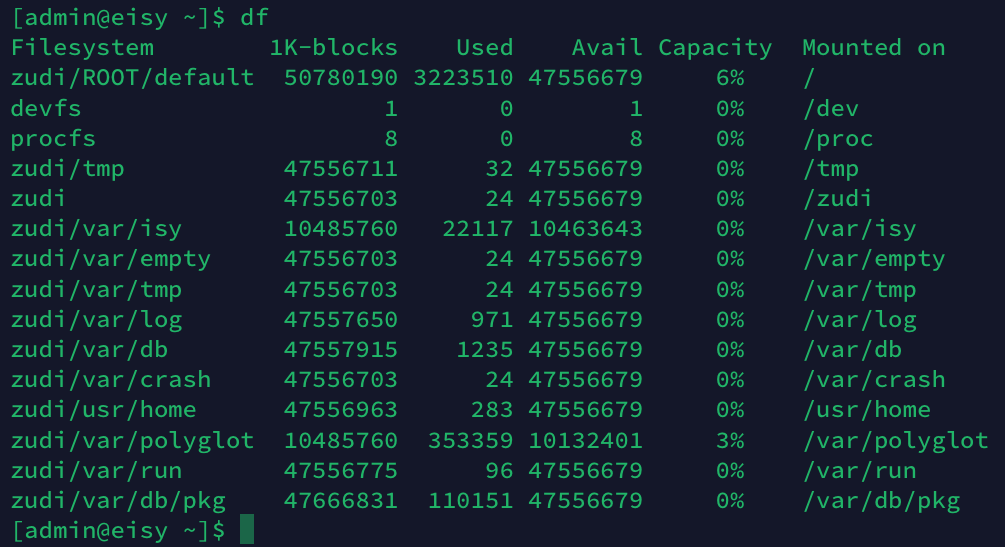Click the 1K-blocks column header
Screen dimensions: 1005x547
click(333, 48)
